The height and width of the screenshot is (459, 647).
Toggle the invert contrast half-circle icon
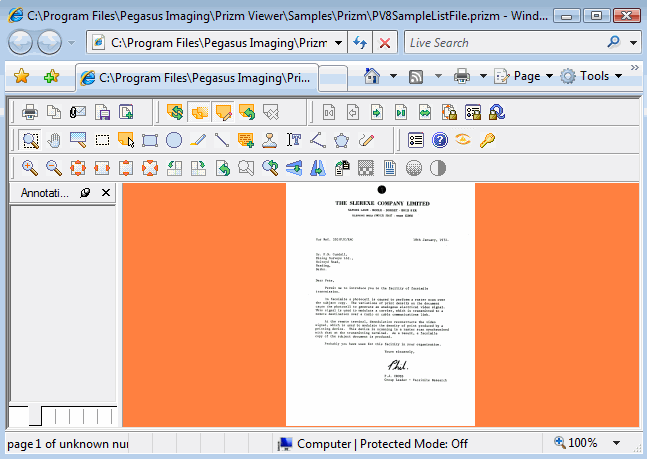point(438,168)
